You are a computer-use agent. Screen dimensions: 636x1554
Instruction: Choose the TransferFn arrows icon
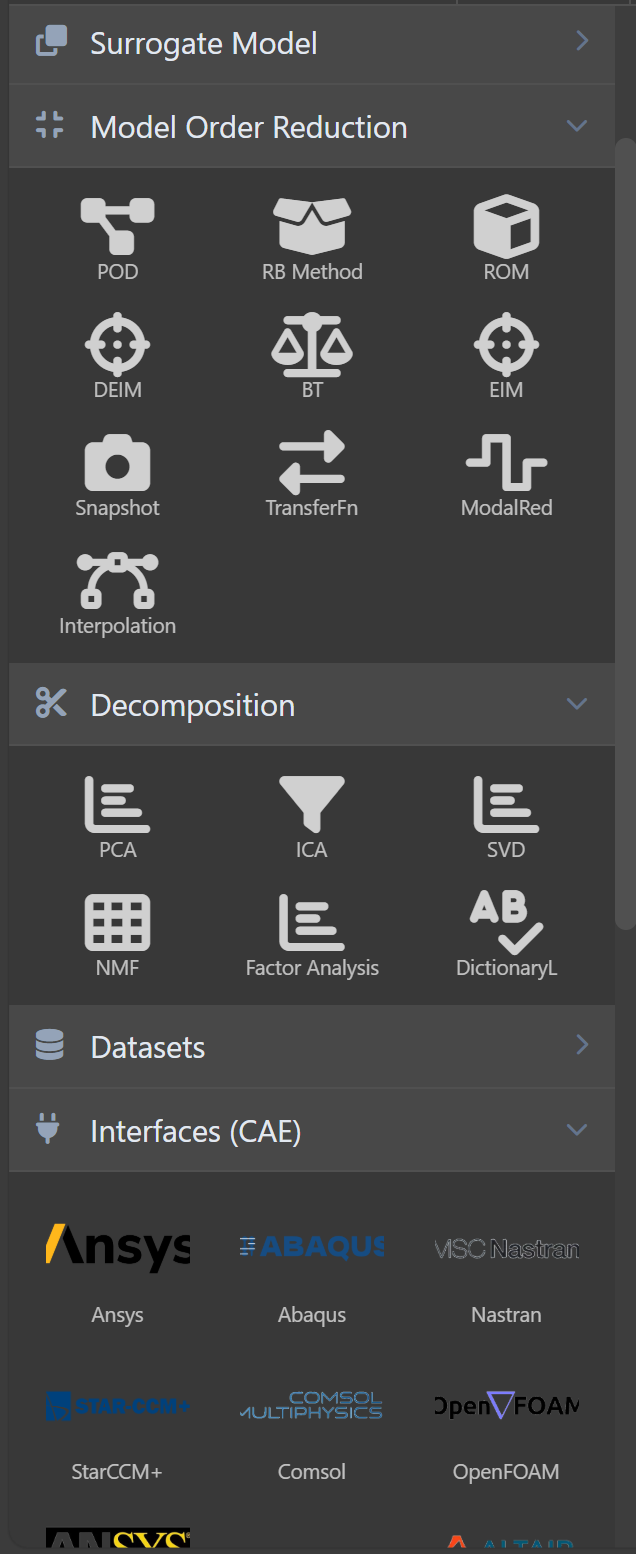click(x=312, y=462)
